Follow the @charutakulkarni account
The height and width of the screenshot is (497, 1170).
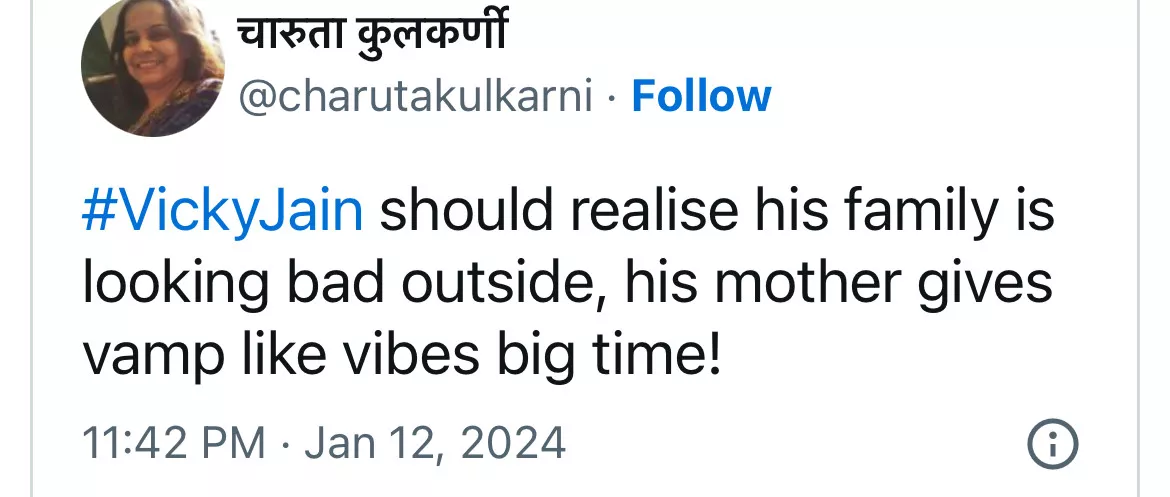[x=701, y=96]
